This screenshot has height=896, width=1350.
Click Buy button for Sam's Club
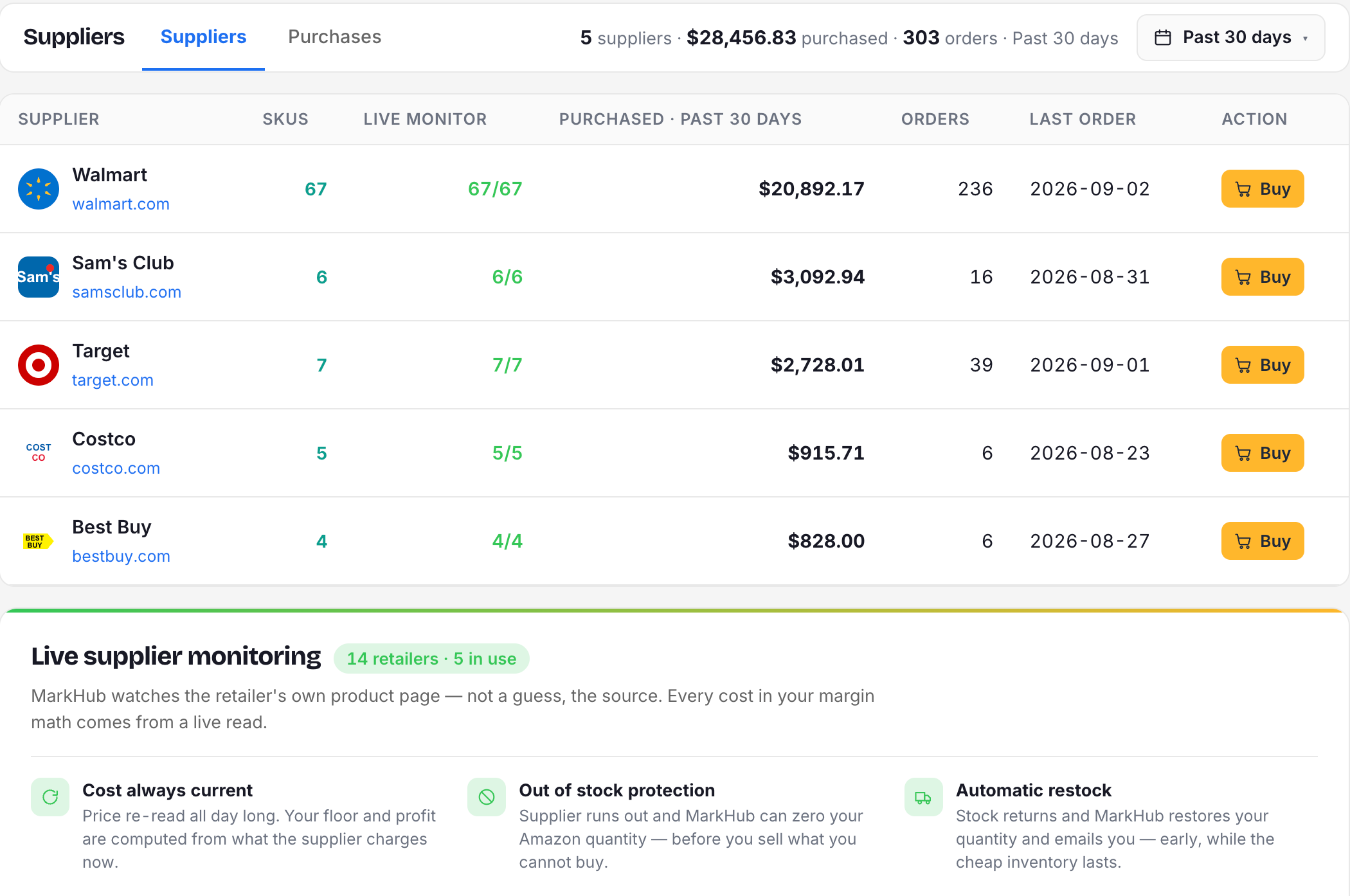click(1262, 277)
